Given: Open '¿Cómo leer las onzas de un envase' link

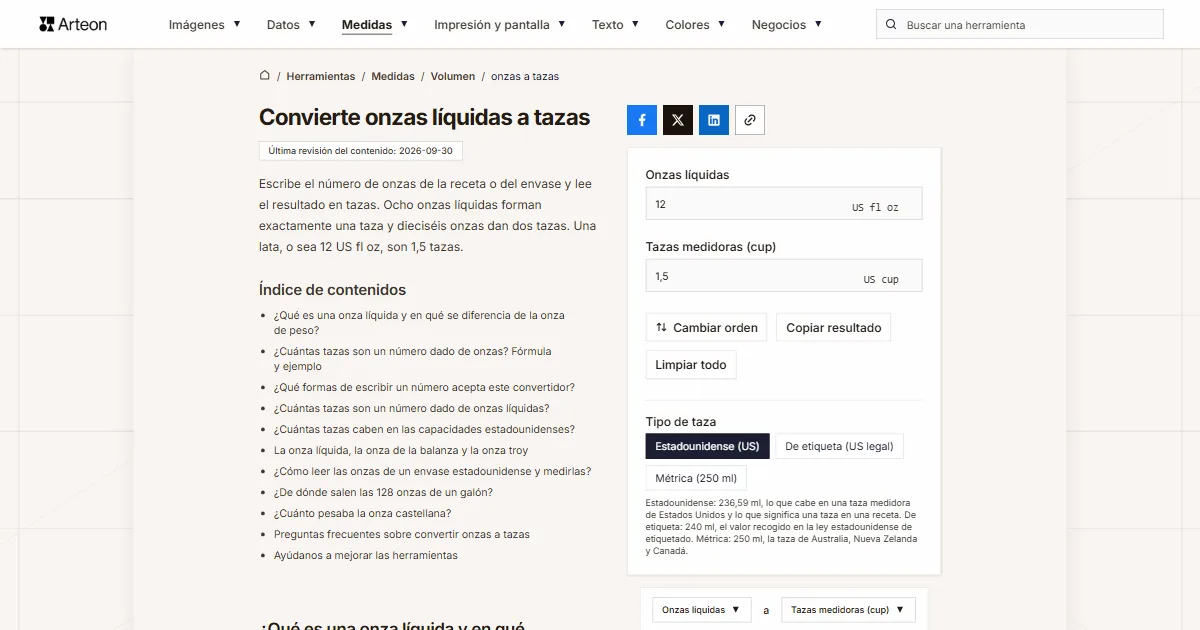Looking at the screenshot, I should coord(432,471).
